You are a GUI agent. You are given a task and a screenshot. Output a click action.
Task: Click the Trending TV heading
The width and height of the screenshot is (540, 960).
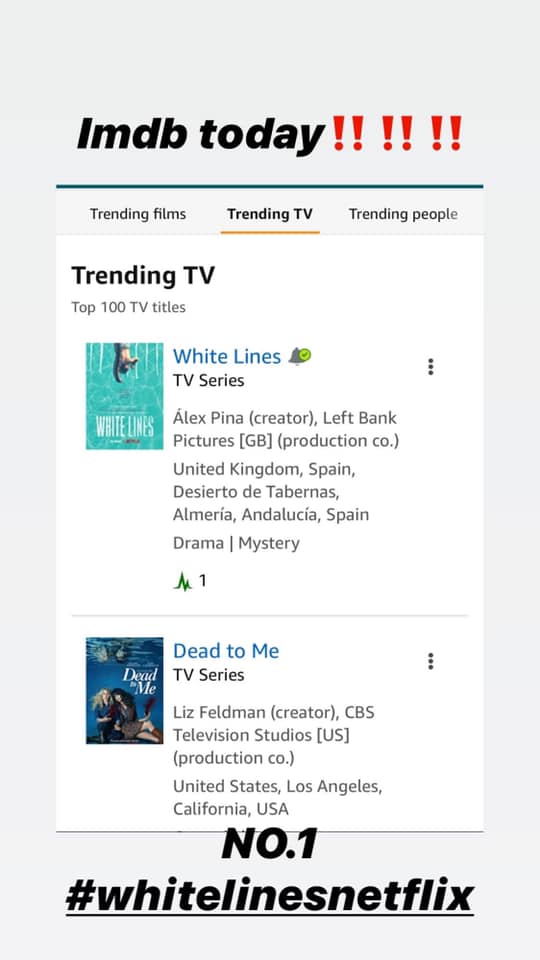pos(143,276)
